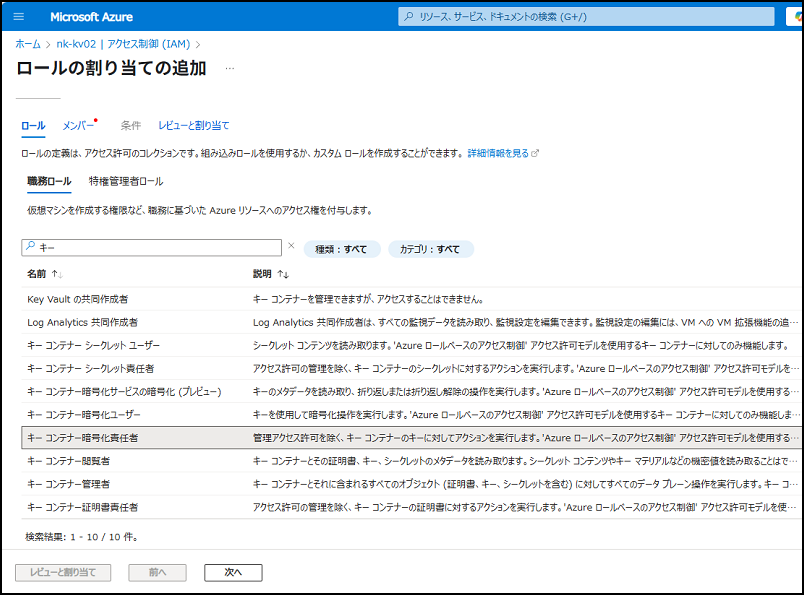Screen dimensions: 804x595
Task: Switch to the 条件 tab
Action: 130,126
